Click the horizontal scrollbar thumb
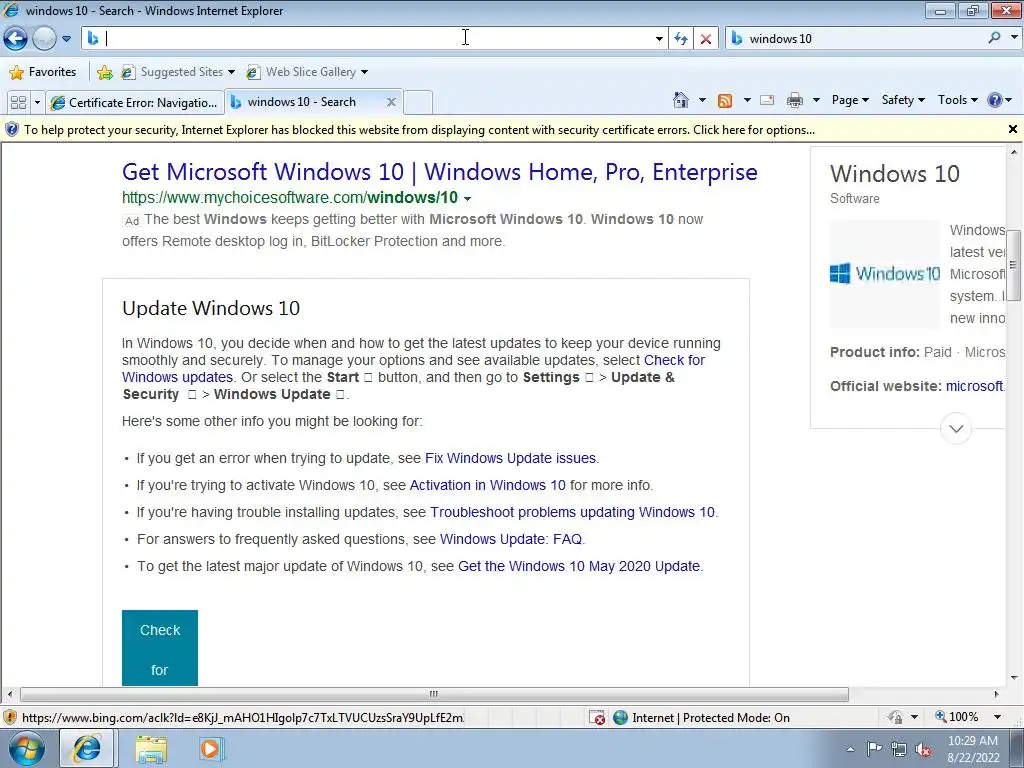The height and width of the screenshot is (768, 1024). [x=434, y=694]
